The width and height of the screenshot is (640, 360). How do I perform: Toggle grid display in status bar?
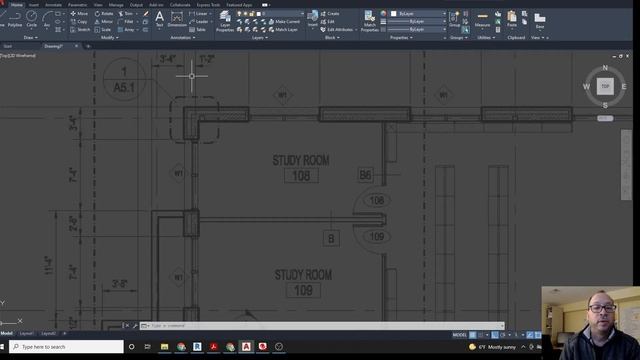[x=473, y=335]
